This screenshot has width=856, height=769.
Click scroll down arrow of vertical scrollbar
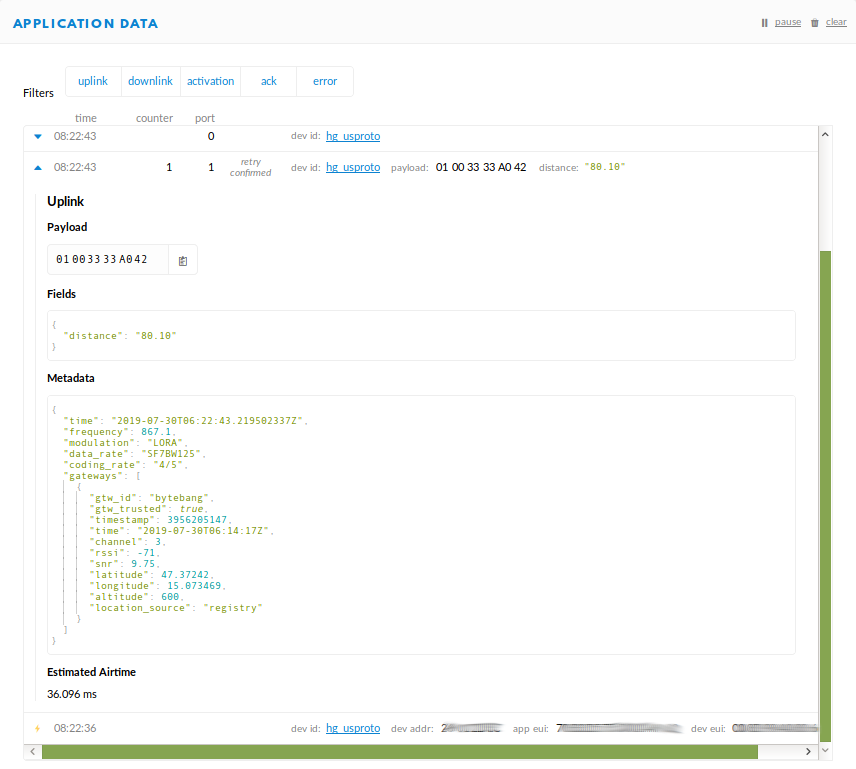[x=825, y=750]
